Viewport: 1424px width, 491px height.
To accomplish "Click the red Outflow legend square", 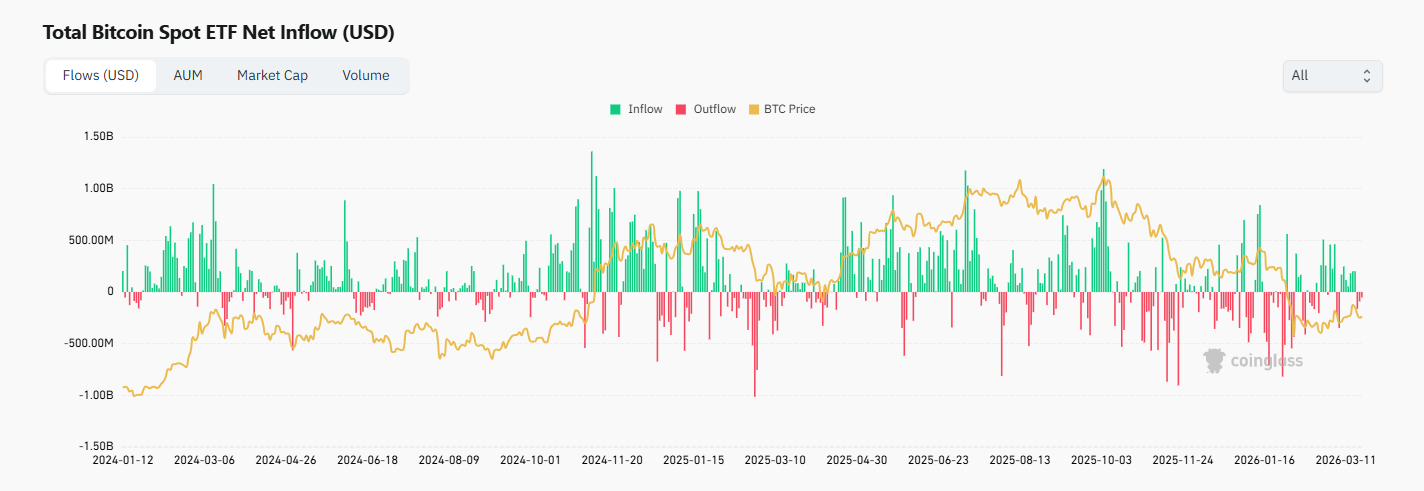I will (x=681, y=109).
